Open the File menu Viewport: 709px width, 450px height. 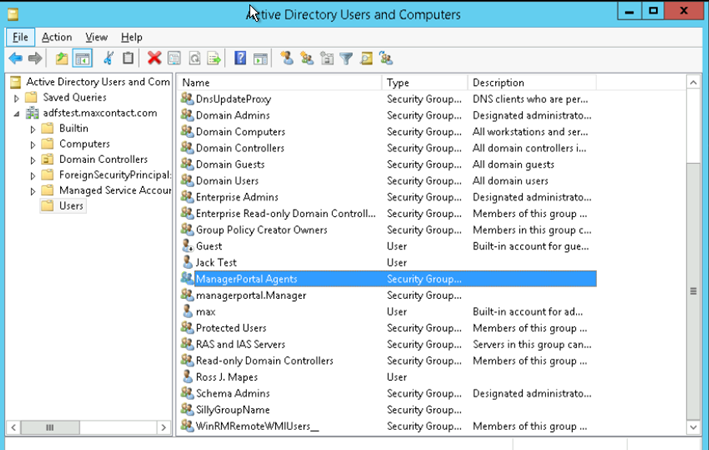point(20,37)
